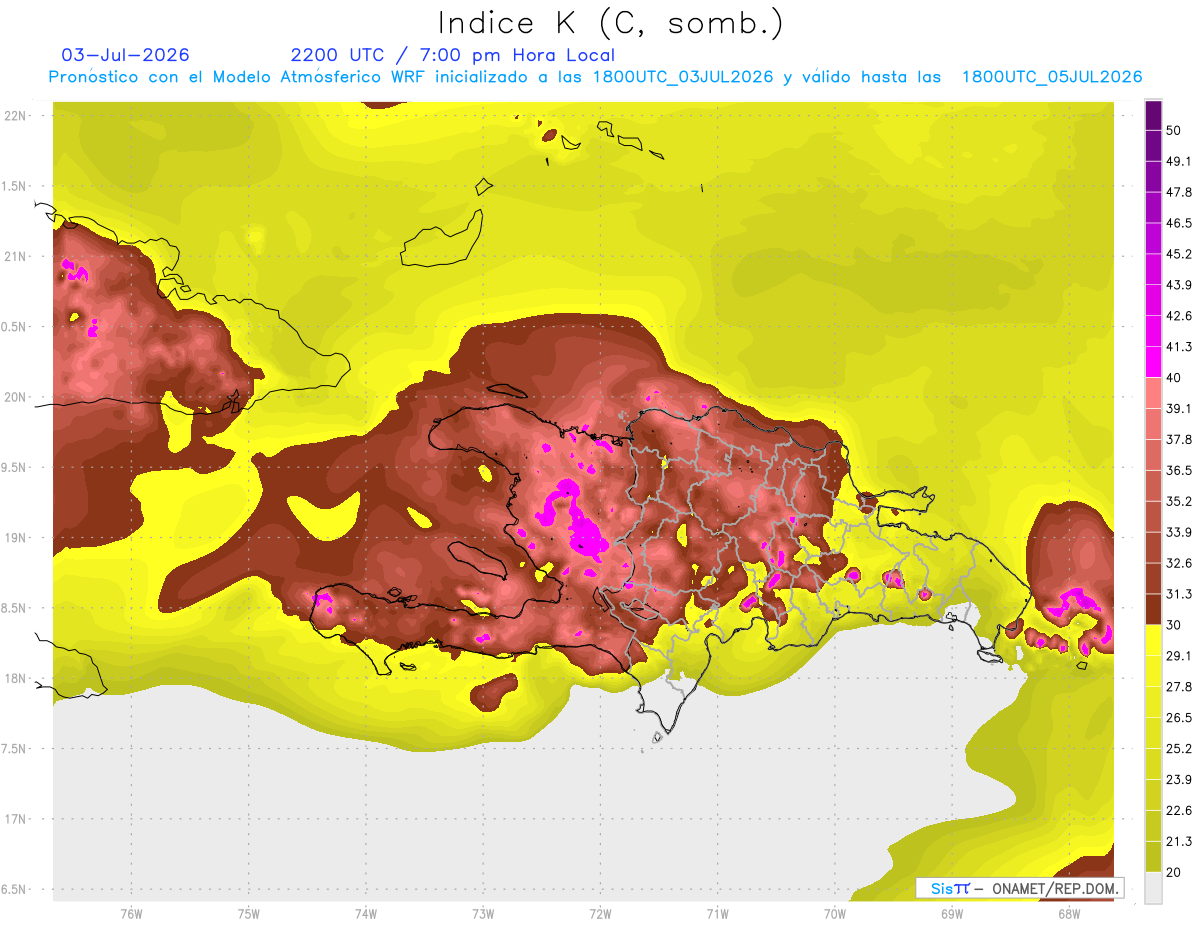Click the 18N latitude label
1200x927 pixels.
point(15,678)
